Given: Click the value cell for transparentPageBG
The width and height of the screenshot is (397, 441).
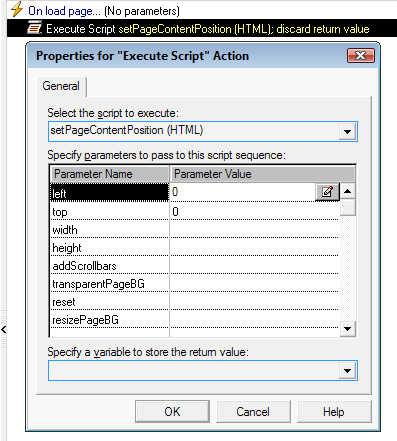Looking at the screenshot, I should [255, 283].
